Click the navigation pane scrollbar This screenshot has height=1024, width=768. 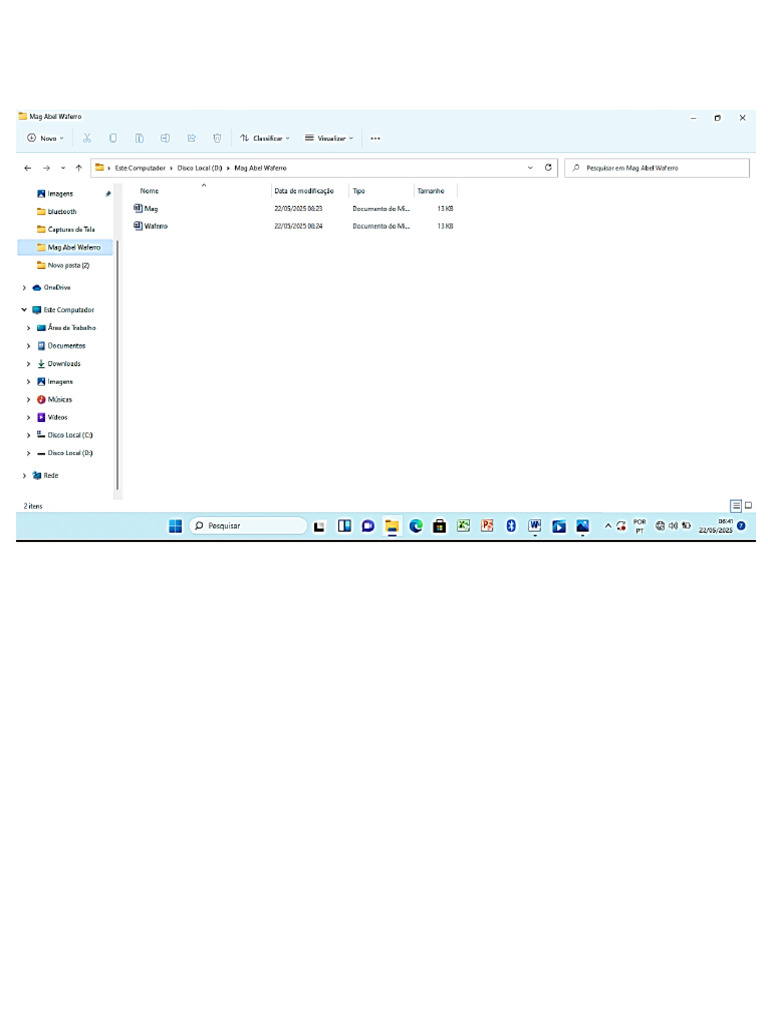tap(118, 364)
